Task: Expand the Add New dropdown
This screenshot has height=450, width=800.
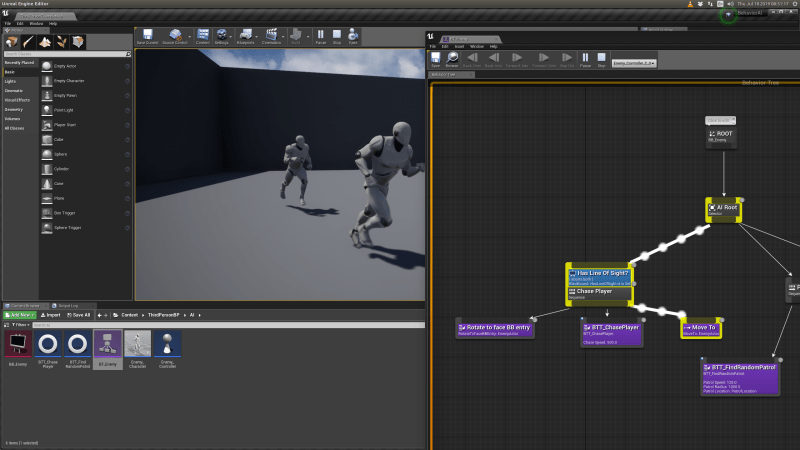Action: point(21,314)
